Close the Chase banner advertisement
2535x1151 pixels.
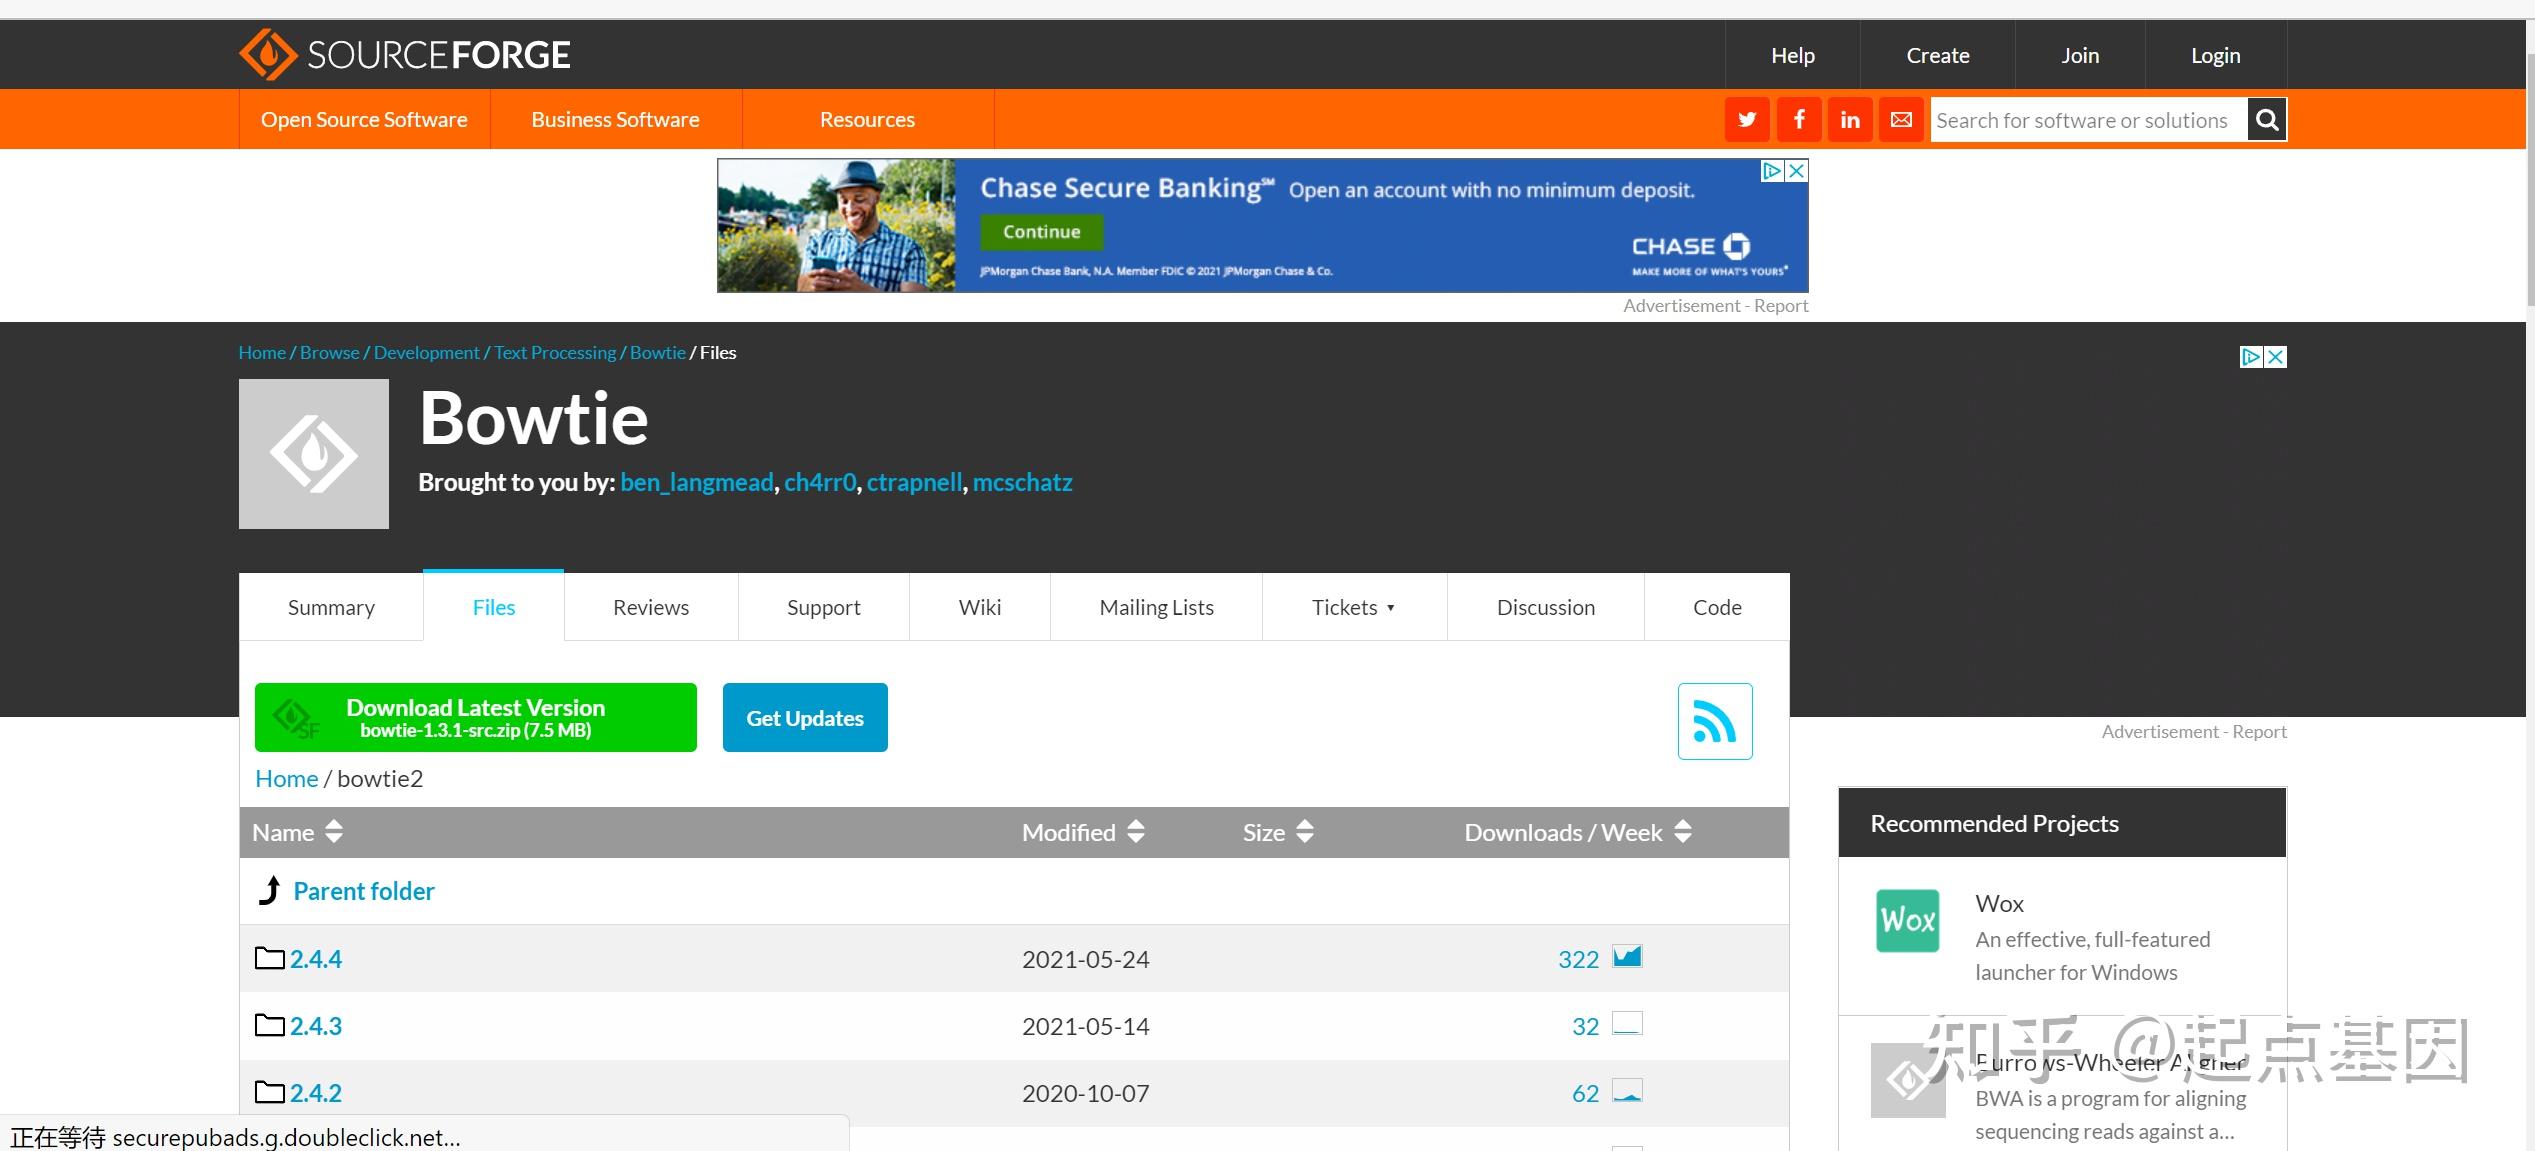coord(1796,171)
